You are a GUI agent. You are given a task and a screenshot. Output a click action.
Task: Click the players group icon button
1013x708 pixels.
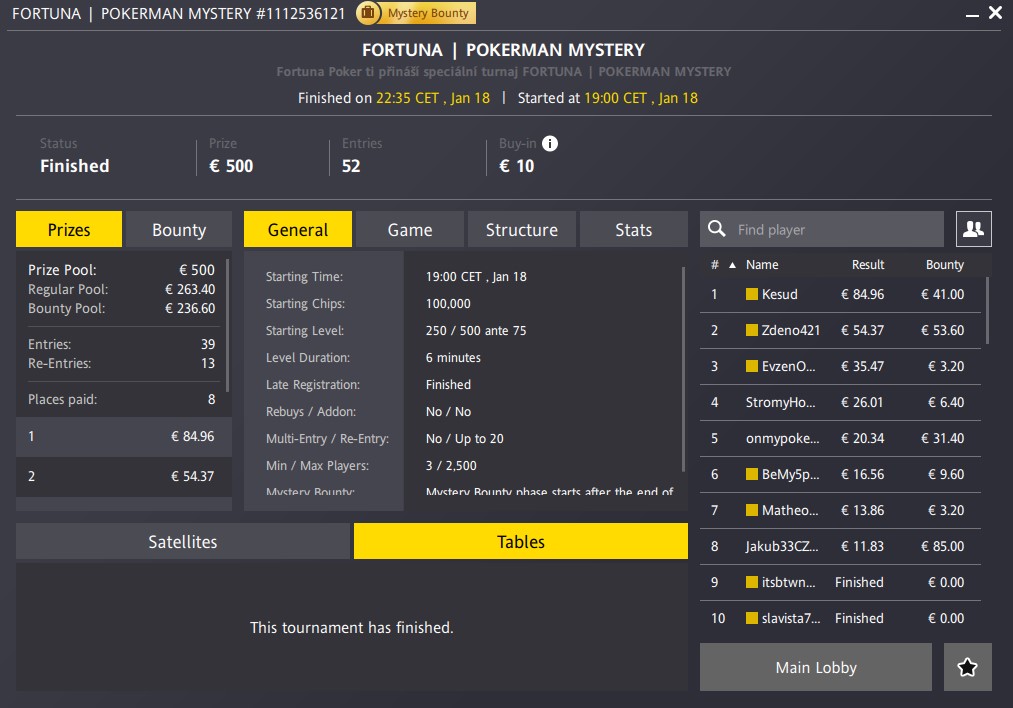pos(974,229)
